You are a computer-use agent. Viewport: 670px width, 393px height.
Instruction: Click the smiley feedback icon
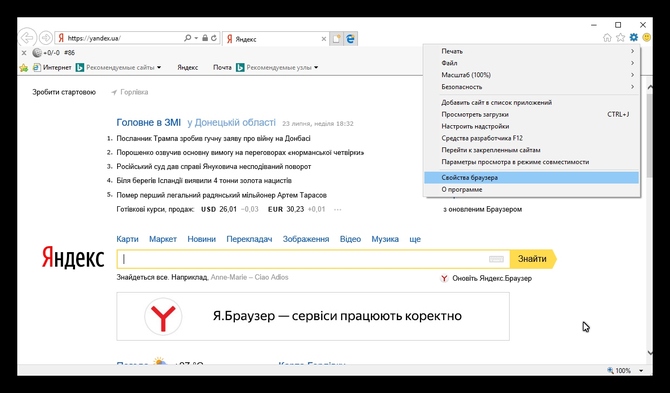tap(647, 38)
